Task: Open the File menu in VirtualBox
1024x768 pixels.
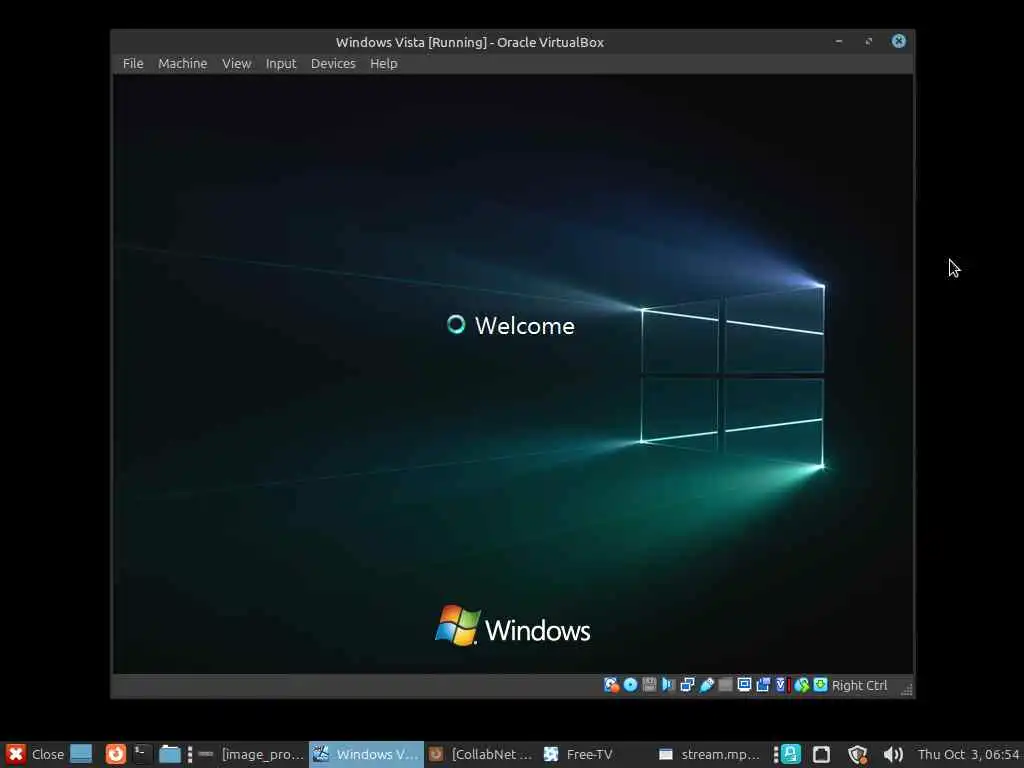Action: coord(133,63)
